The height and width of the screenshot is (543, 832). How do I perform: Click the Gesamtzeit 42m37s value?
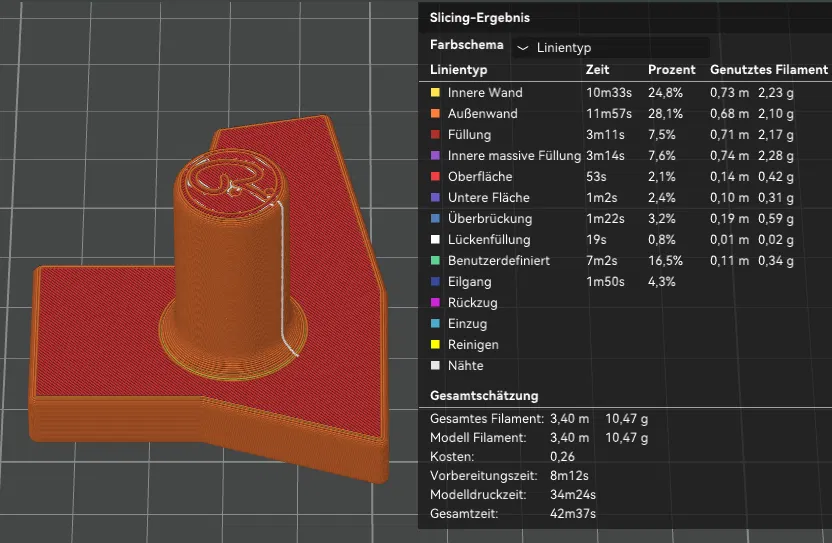tap(573, 514)
